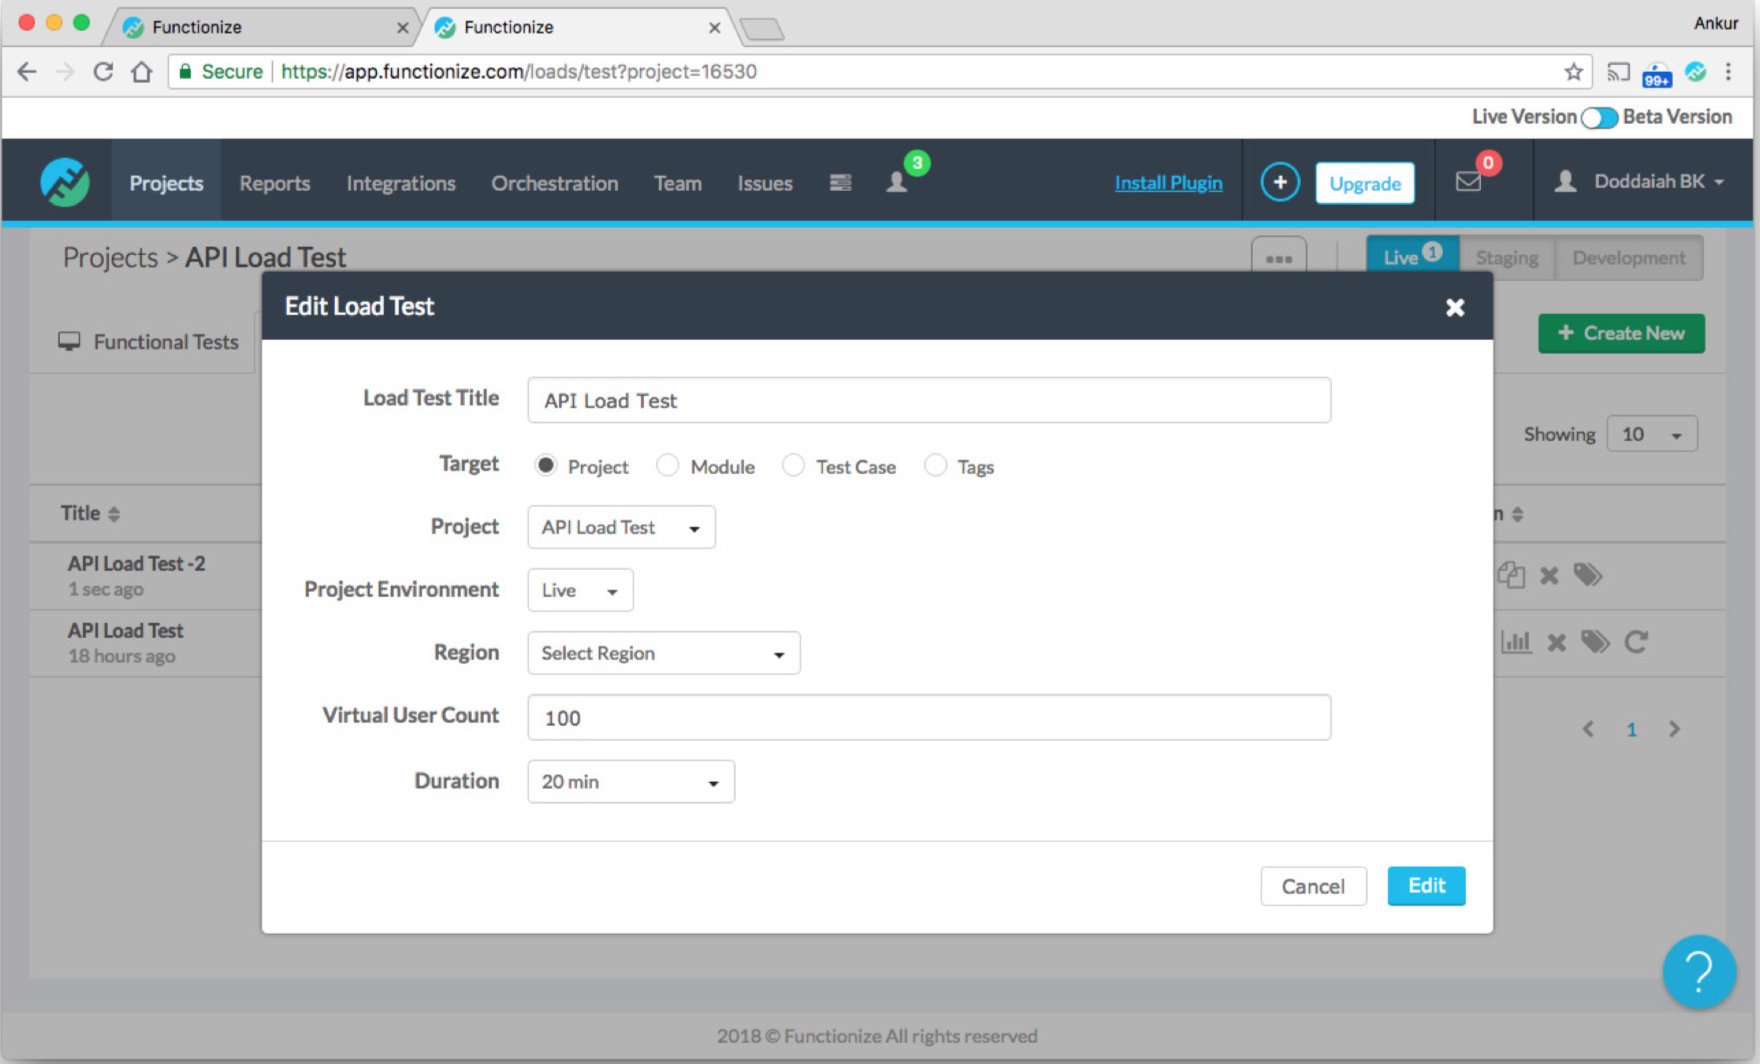This screenshot has width=1760, height=1064.
Task: Go to previous page arrow in pagination
Action: point(1588,729)
